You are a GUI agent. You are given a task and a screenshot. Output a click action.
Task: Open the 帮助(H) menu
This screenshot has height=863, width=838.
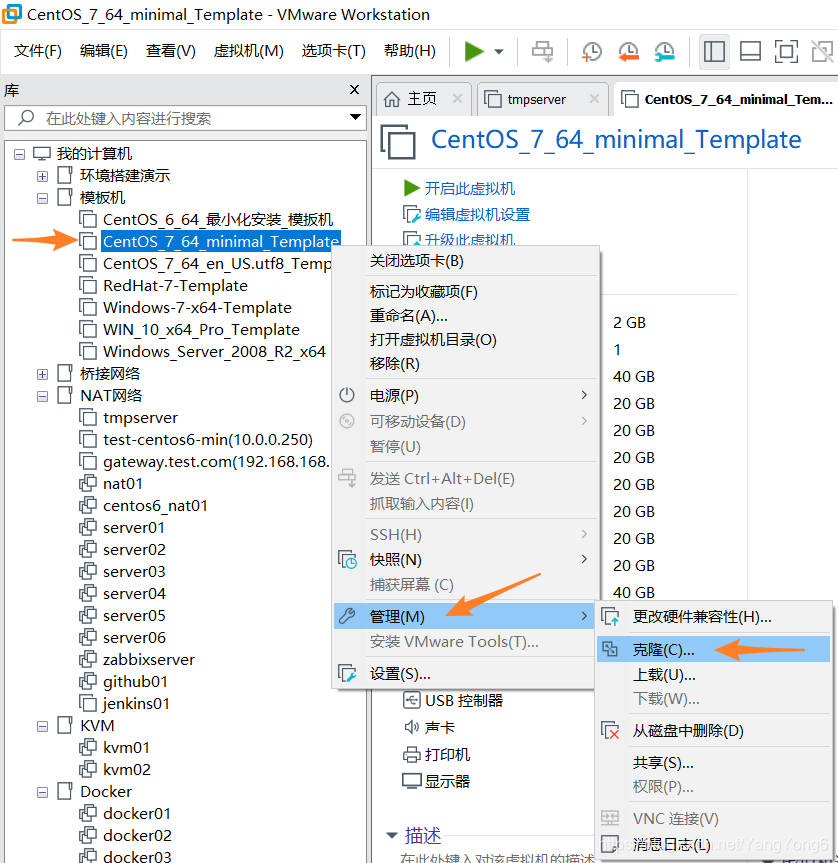pos(409,51)
